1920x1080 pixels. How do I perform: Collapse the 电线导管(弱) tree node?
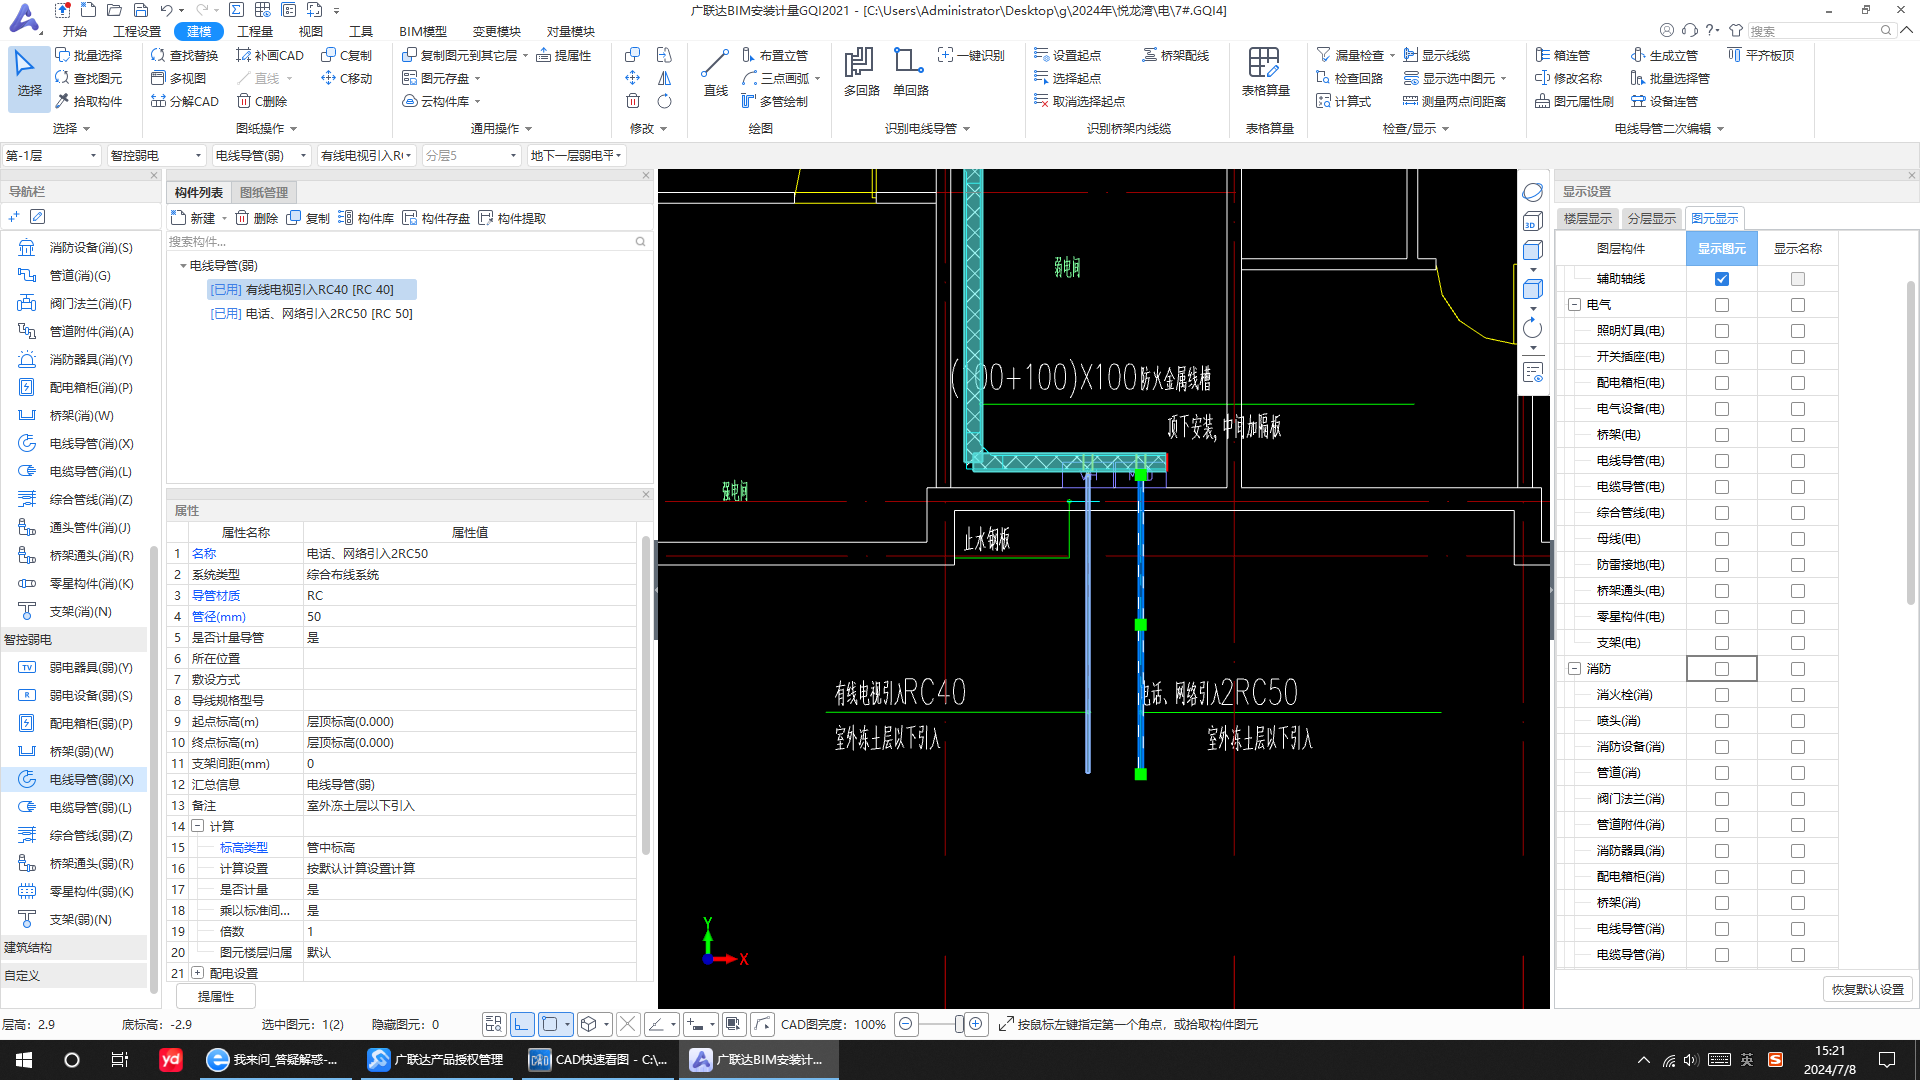pyautogui.click(x=183, y=266)
